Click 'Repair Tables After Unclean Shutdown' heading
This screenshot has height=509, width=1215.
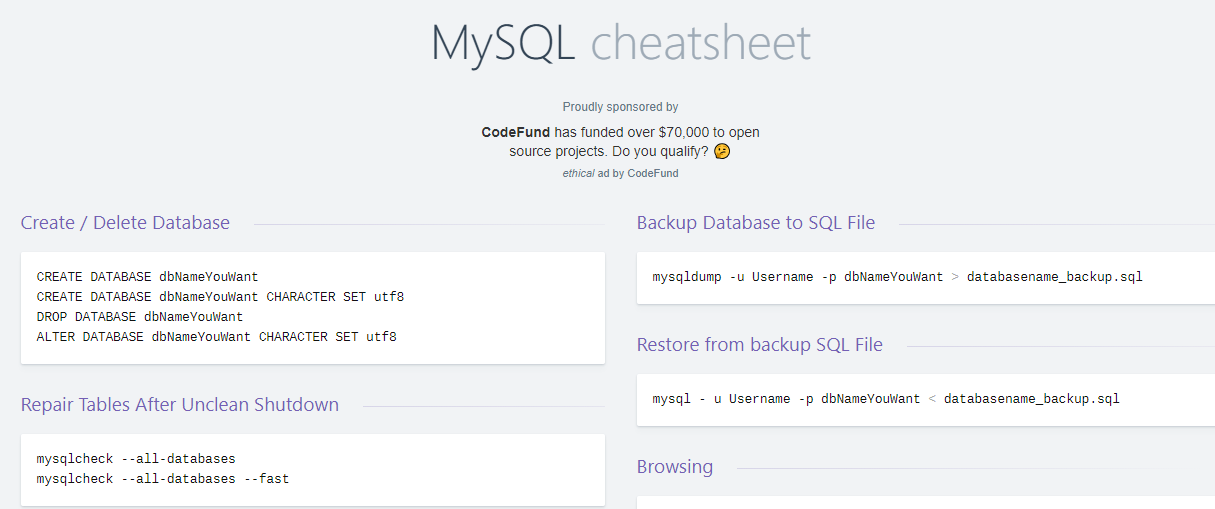click(180, 405)
